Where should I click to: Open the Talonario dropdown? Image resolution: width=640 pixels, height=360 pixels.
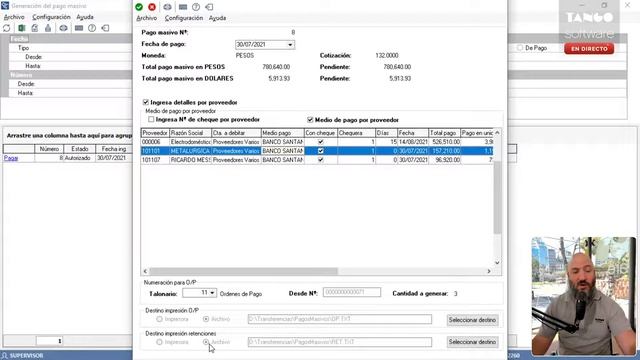tap(212, 293)
